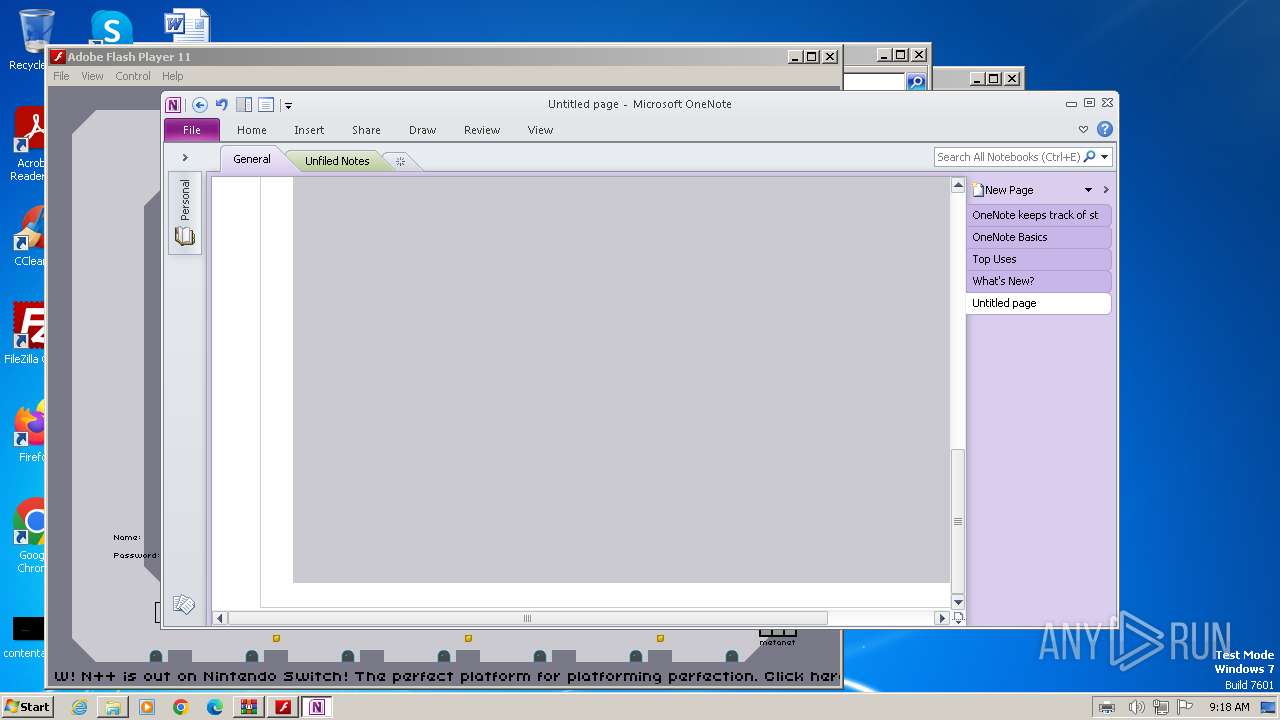This screenshot has width=1280, height=720.
Task: Click the Undo icon in OneNote
Action: pos(222,104)
